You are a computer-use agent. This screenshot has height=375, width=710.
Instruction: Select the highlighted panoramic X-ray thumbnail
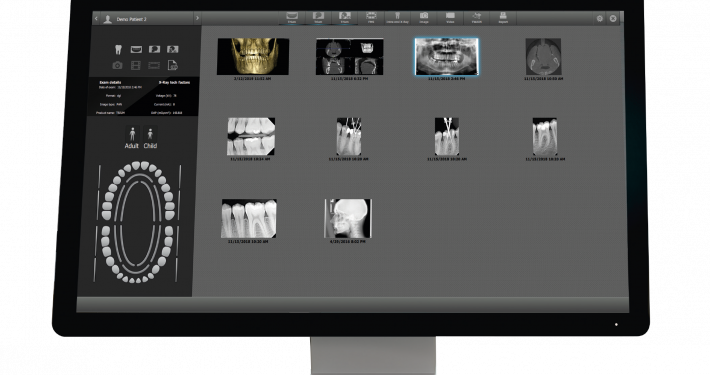446,57
